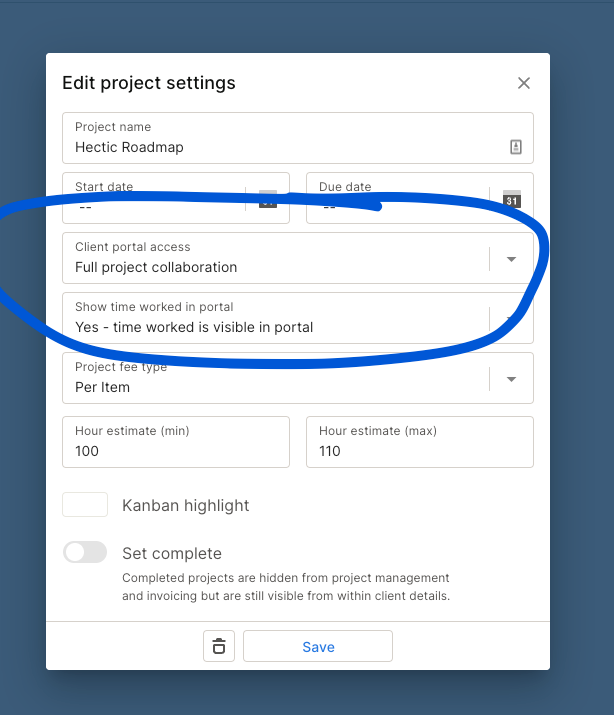Click the 'Kanban highlight' label text

(186, 506)
